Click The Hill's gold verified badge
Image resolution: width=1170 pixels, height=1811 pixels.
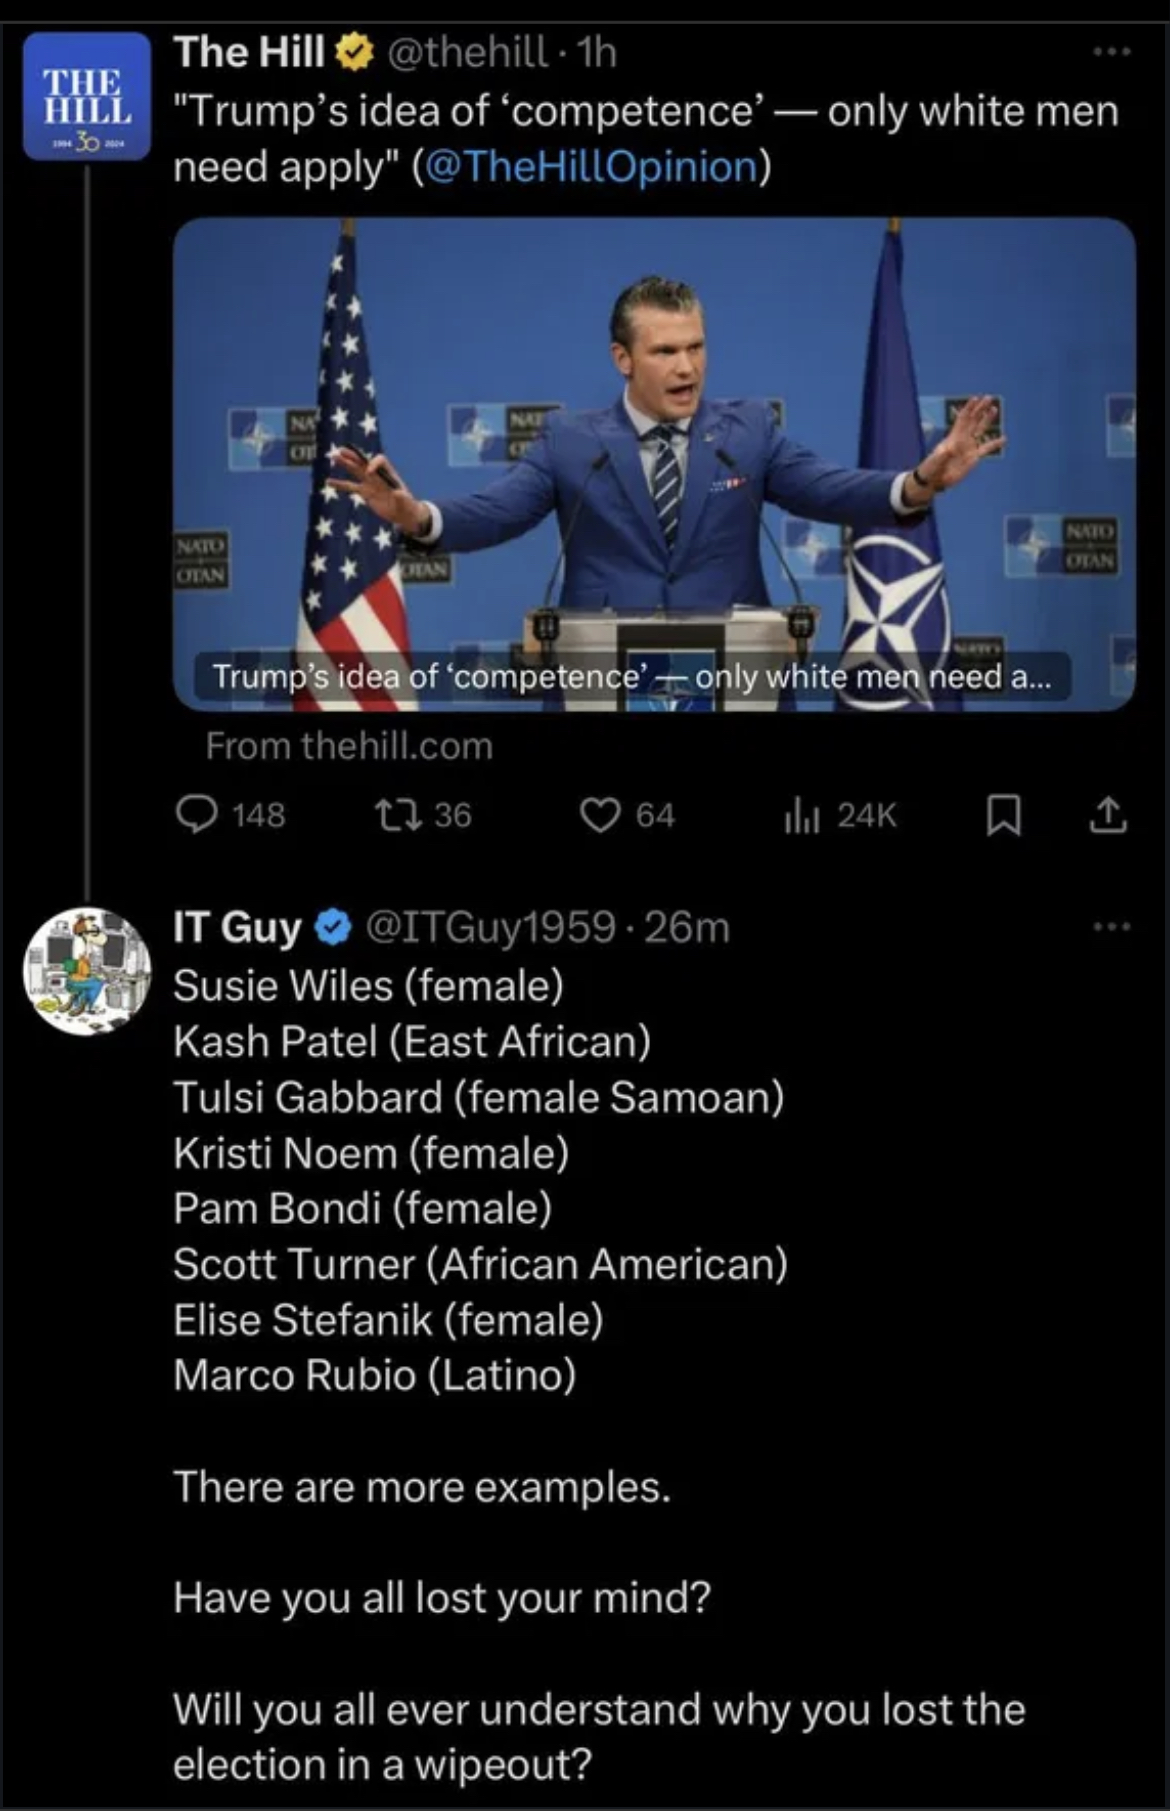coord(353,52)
